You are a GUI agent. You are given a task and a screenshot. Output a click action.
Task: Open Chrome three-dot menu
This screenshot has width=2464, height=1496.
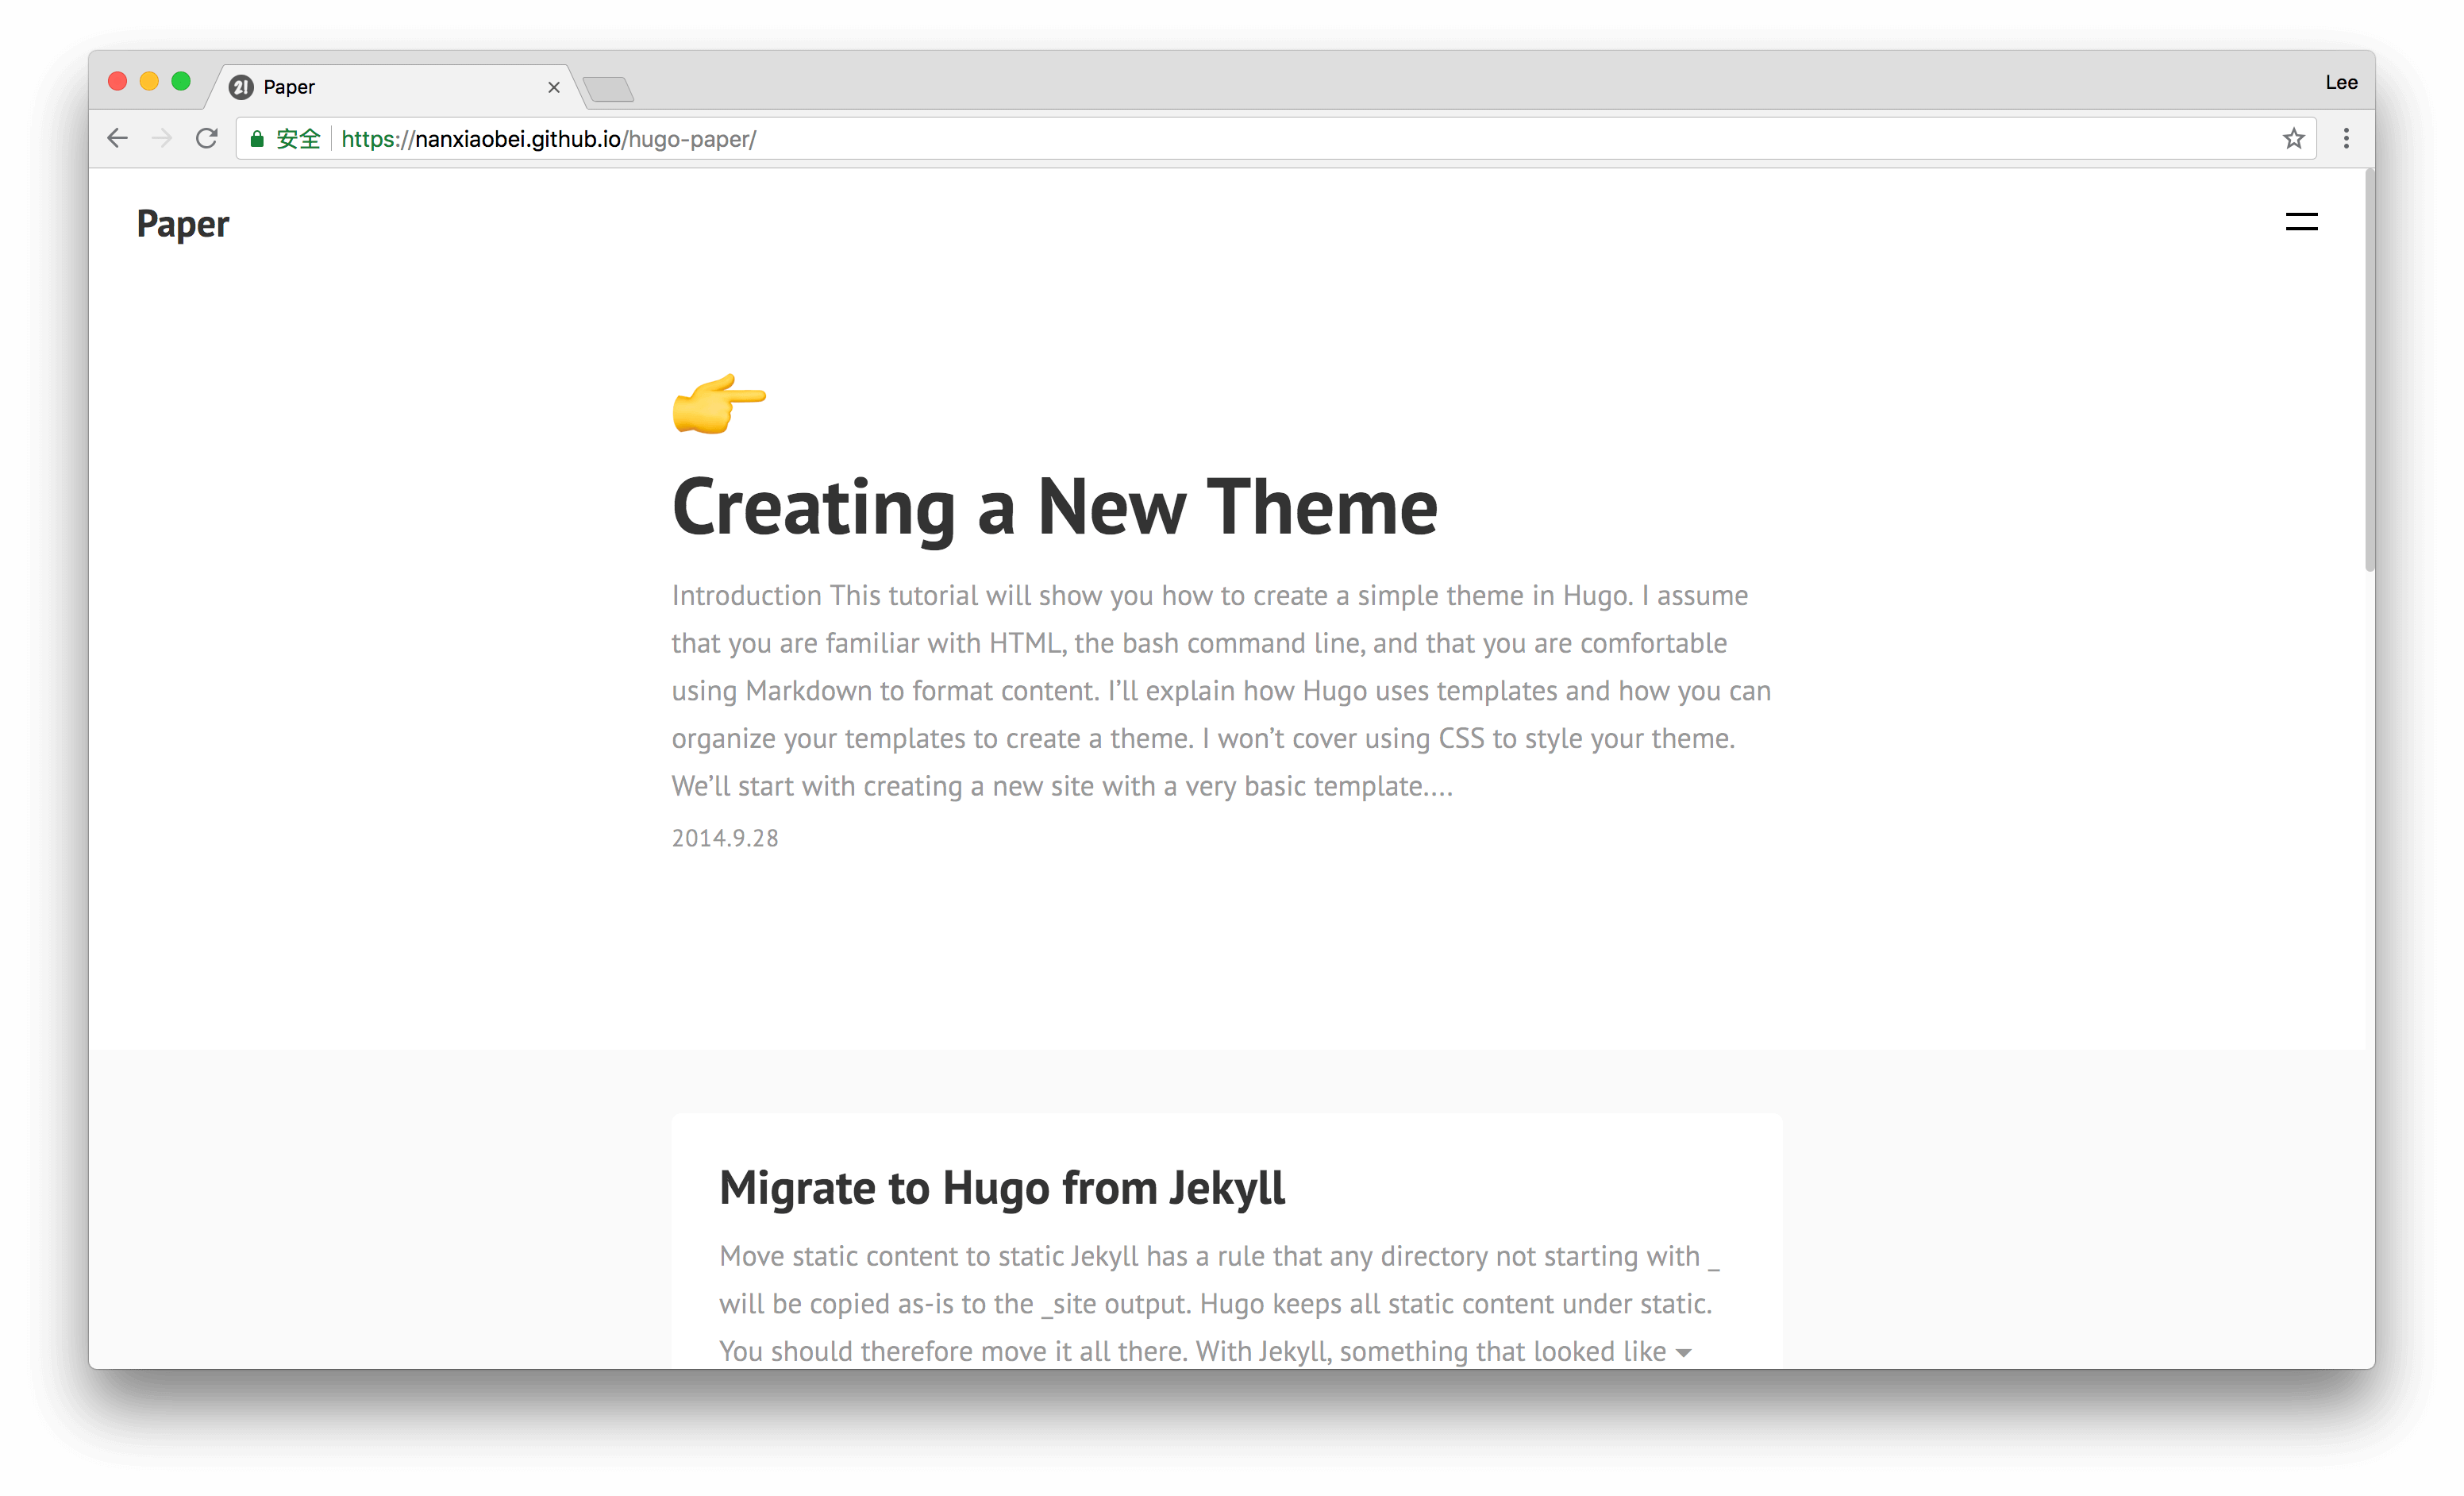(2346, 139)
